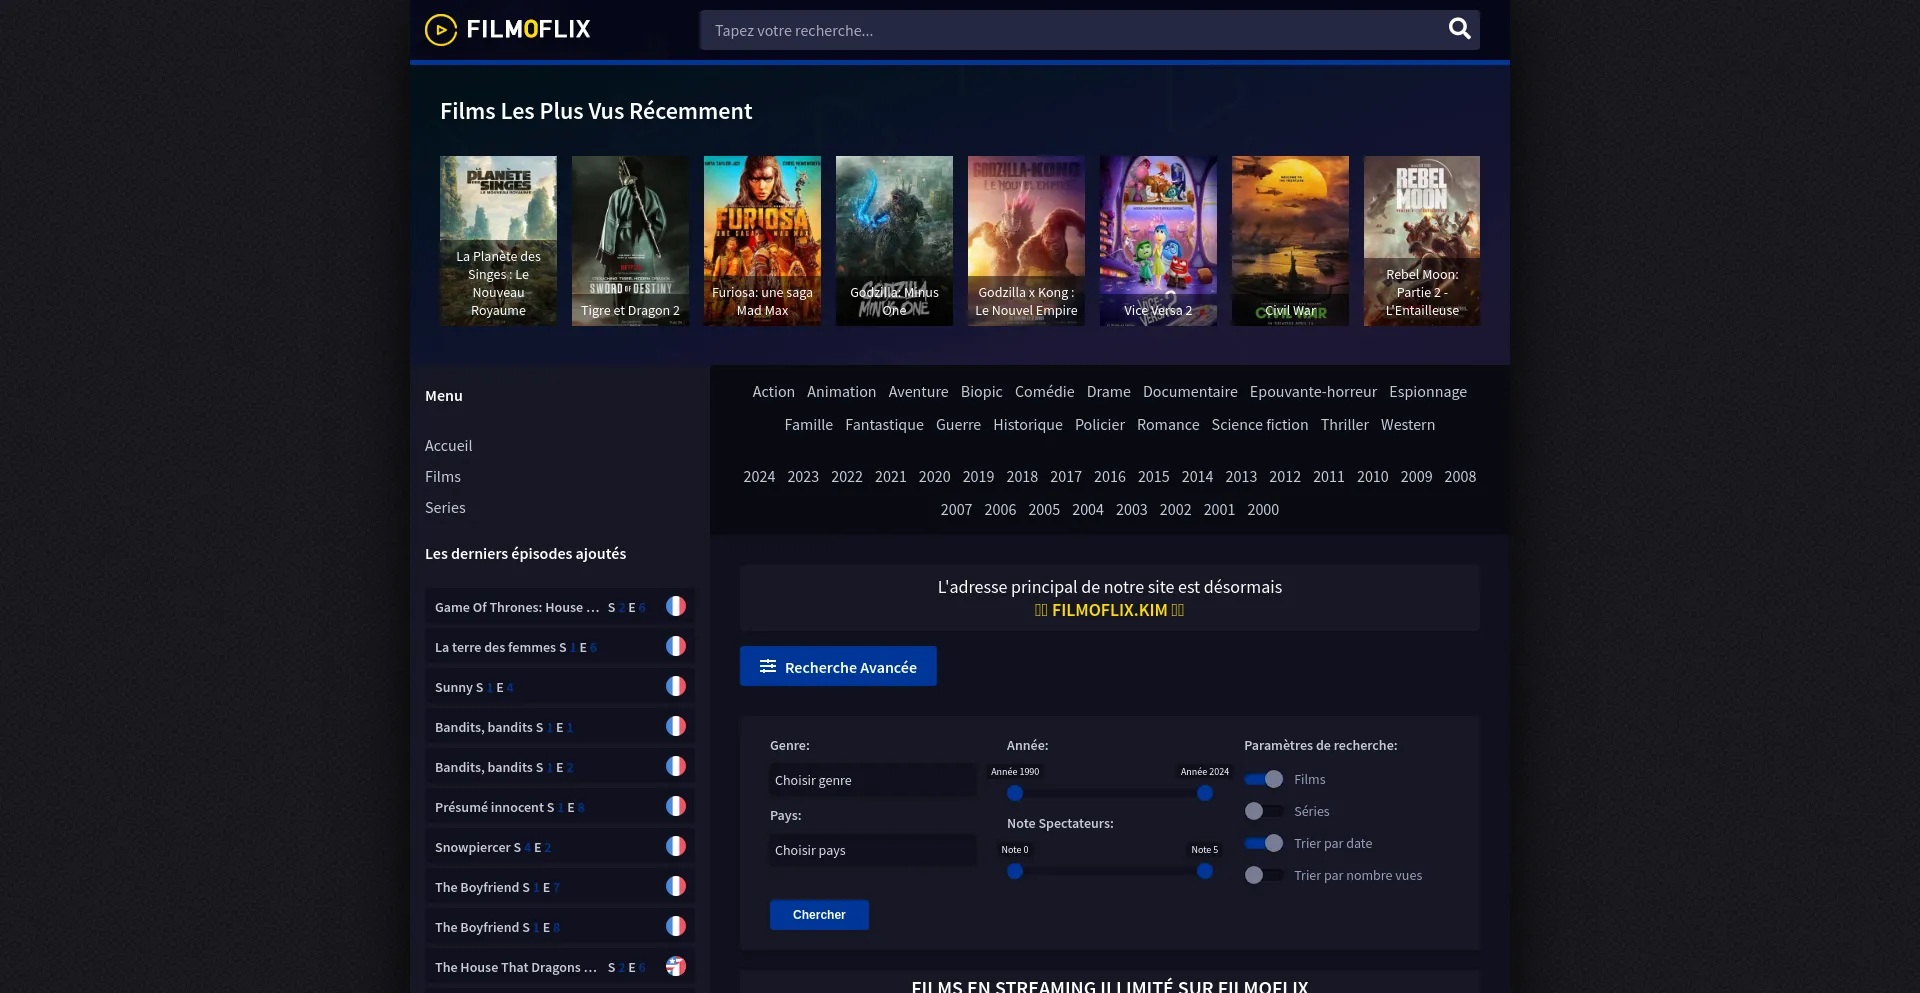This screenshot has height=993, width=1920.
Task: Click the flag icon for Bandits, bandits S1 E1
Action: [x=676, y=726]
